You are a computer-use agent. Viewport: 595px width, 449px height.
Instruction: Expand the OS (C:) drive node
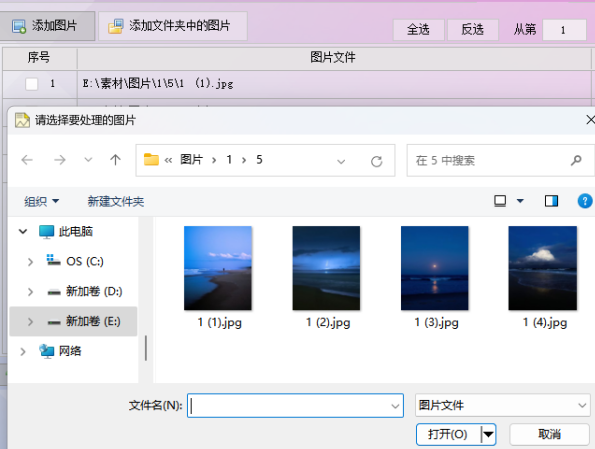tap(30, 262)
